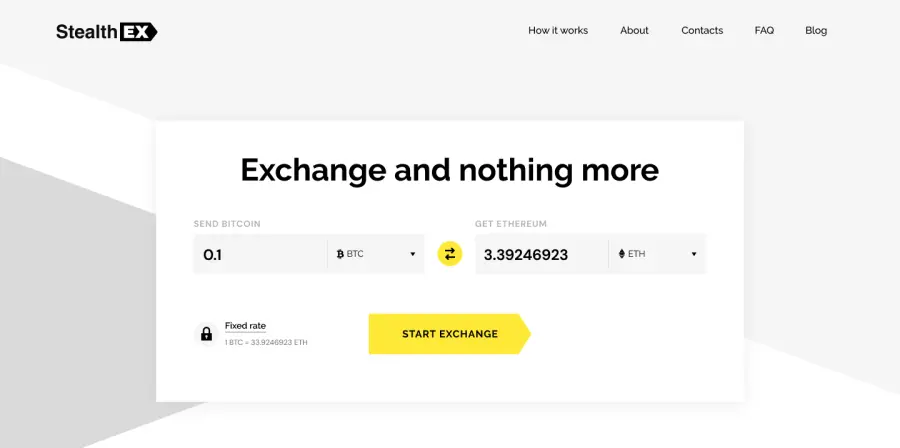Open the Contacts page
The width and height of the screenshot is (900, 448).
pyautogui.click(x=702, y=30)
